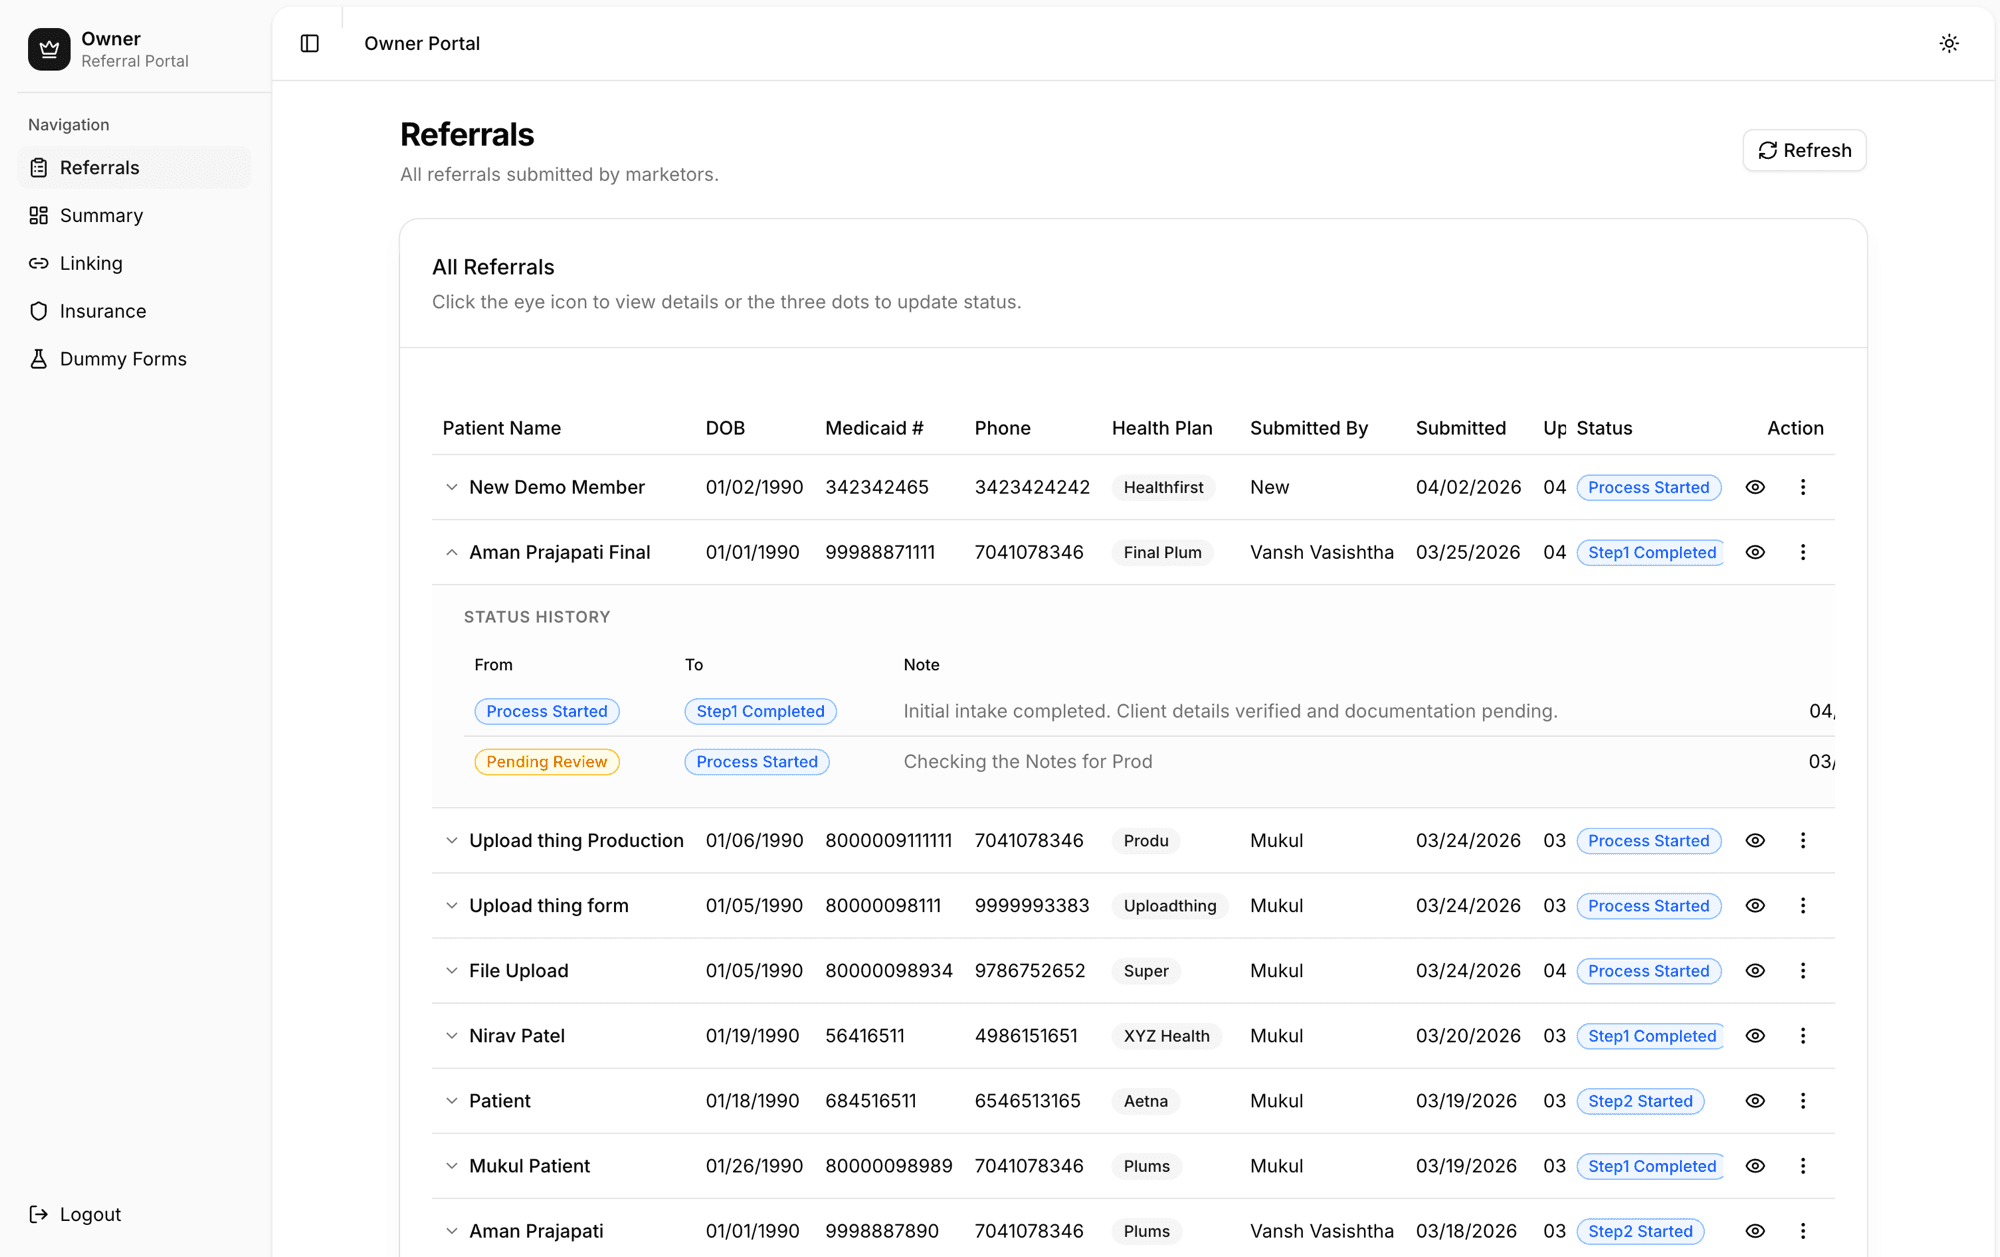2000x1257 pixels.
Task: Open the Summary section
Action: pyautogui.click(x=101, y=215)
